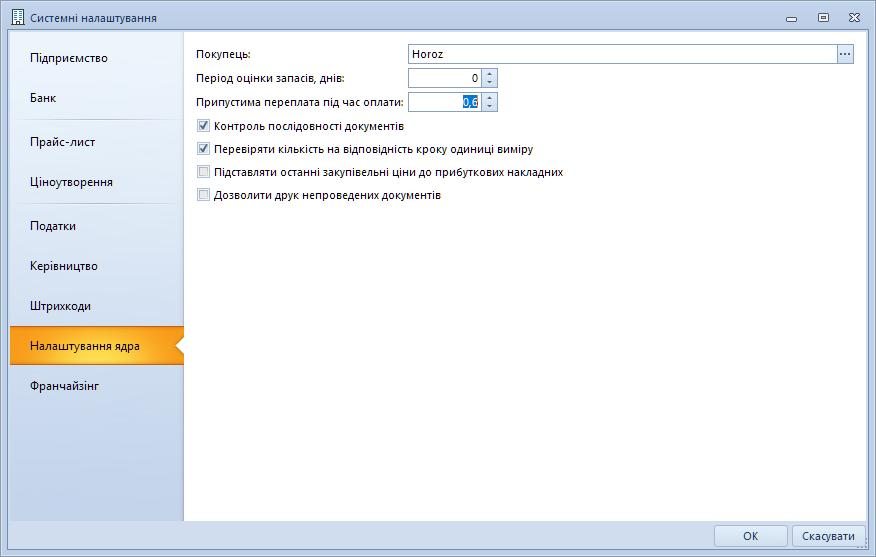Click the Скасувати button
Image resolution: width=876 pixels, height=557 pixels.
coord(828,536)
